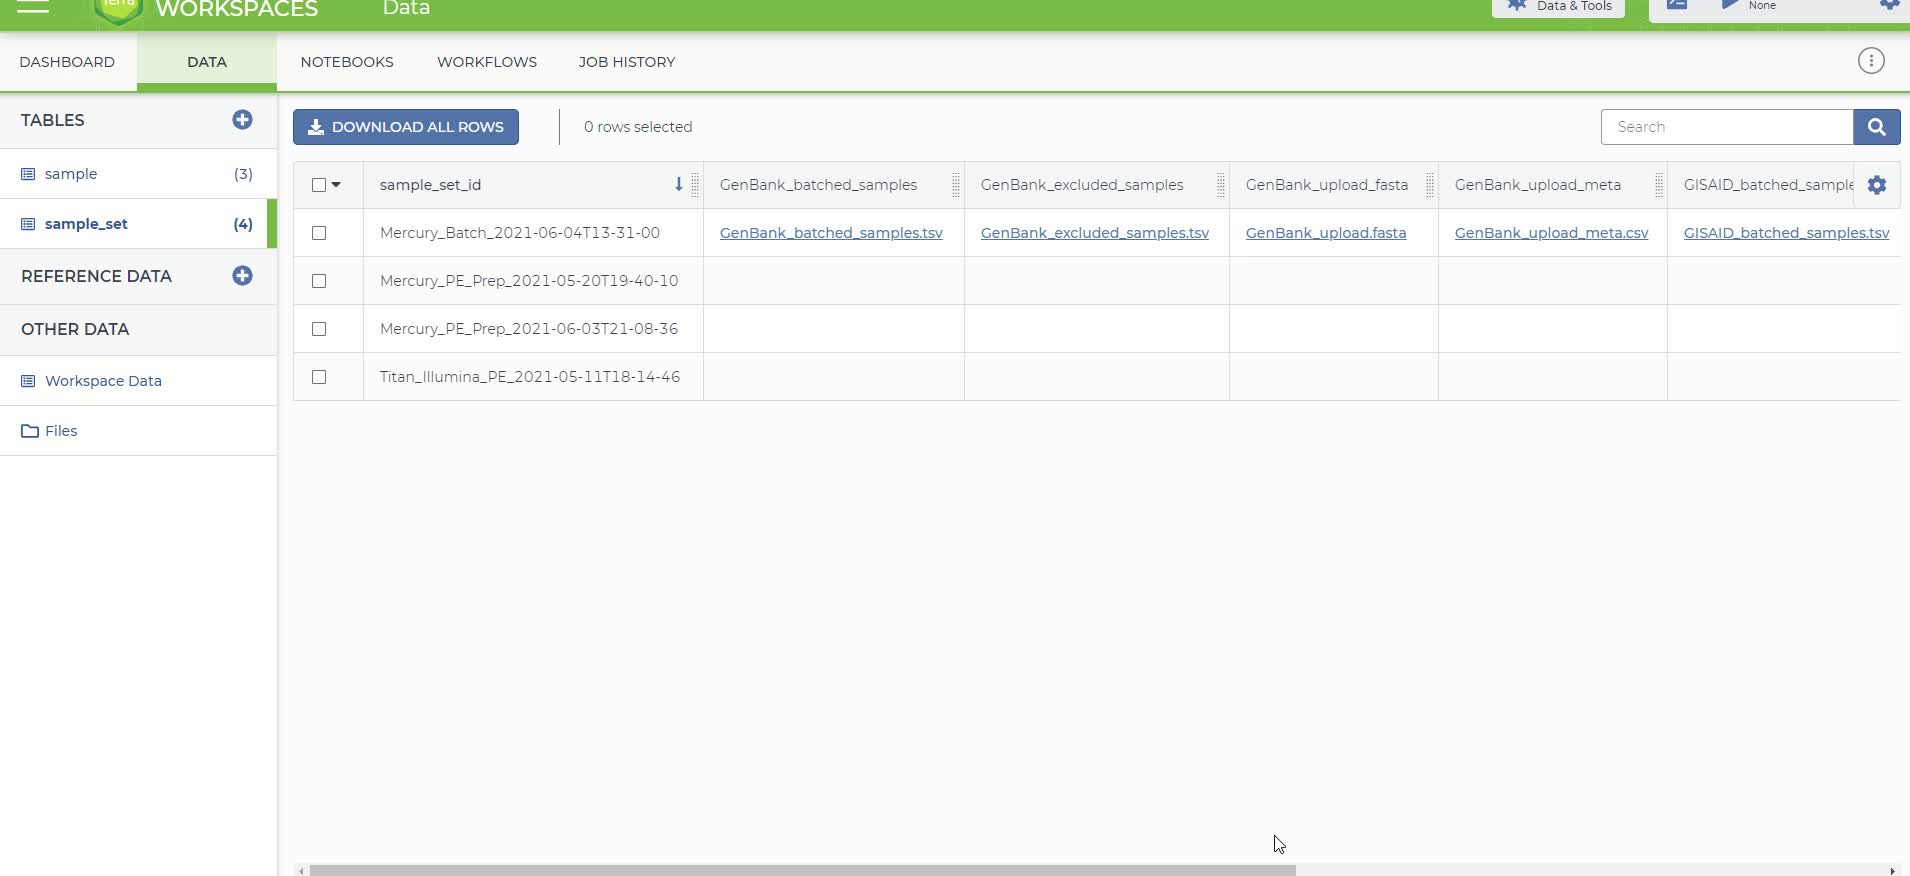Click the horizontal table scrollbar
Image resolution: width=1910 pixels, height=876 pixels.
(802, 870)
